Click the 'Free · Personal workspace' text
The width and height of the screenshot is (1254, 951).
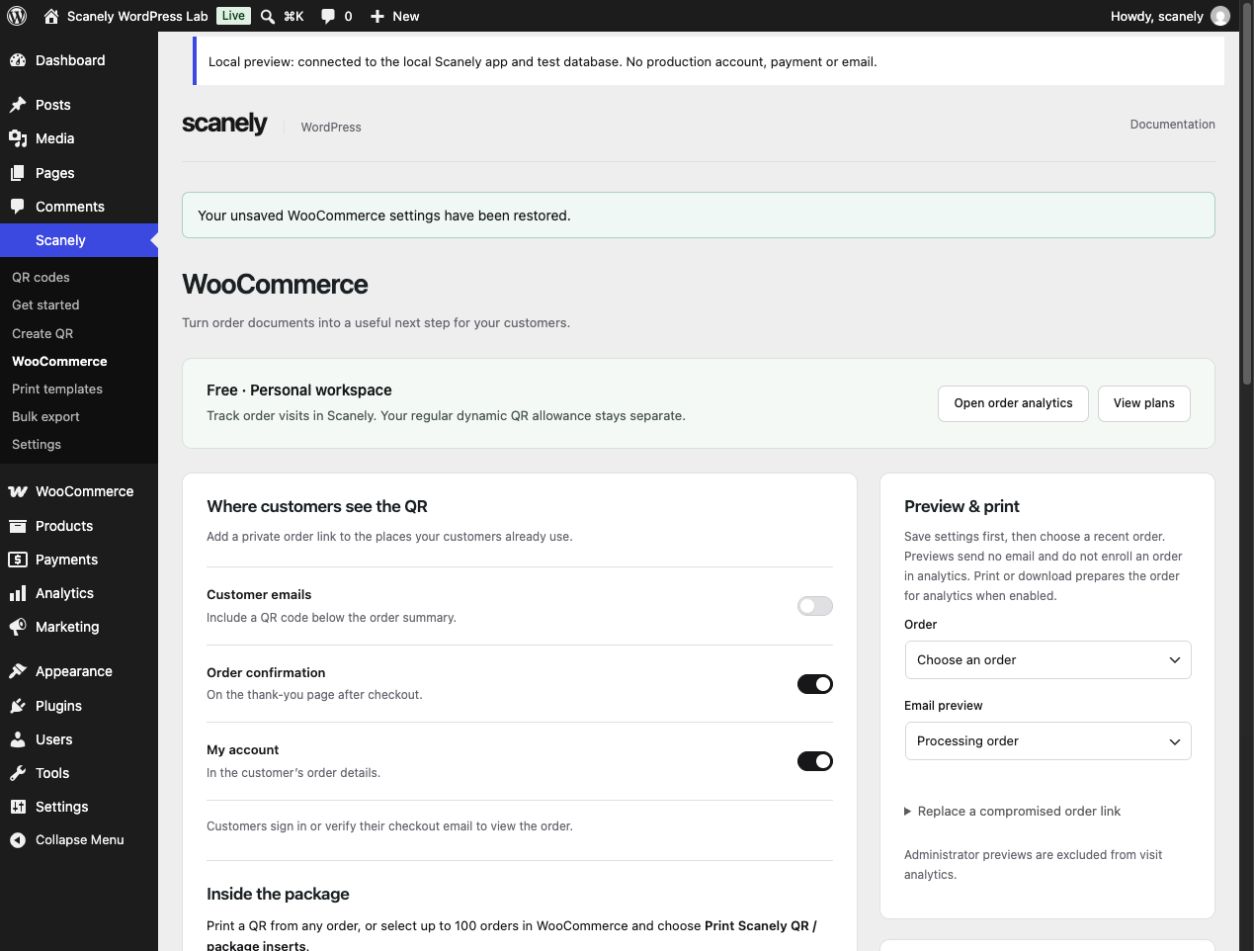[x=299, y=390]
